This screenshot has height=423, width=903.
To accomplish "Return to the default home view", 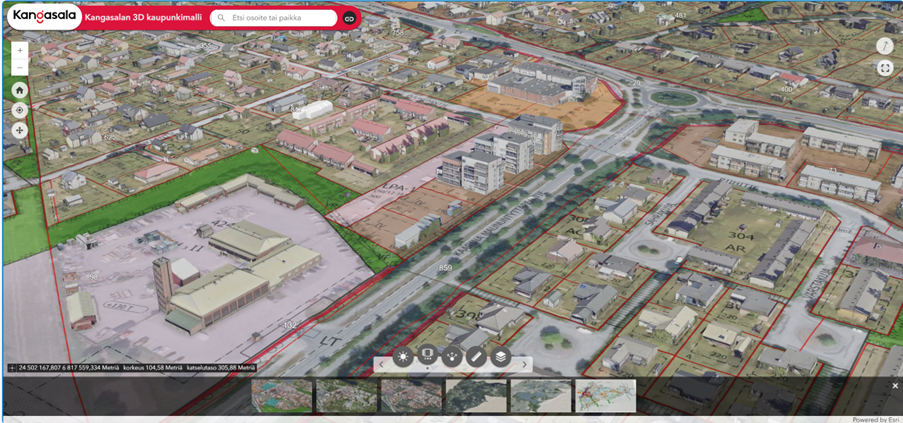I will 20,90.
